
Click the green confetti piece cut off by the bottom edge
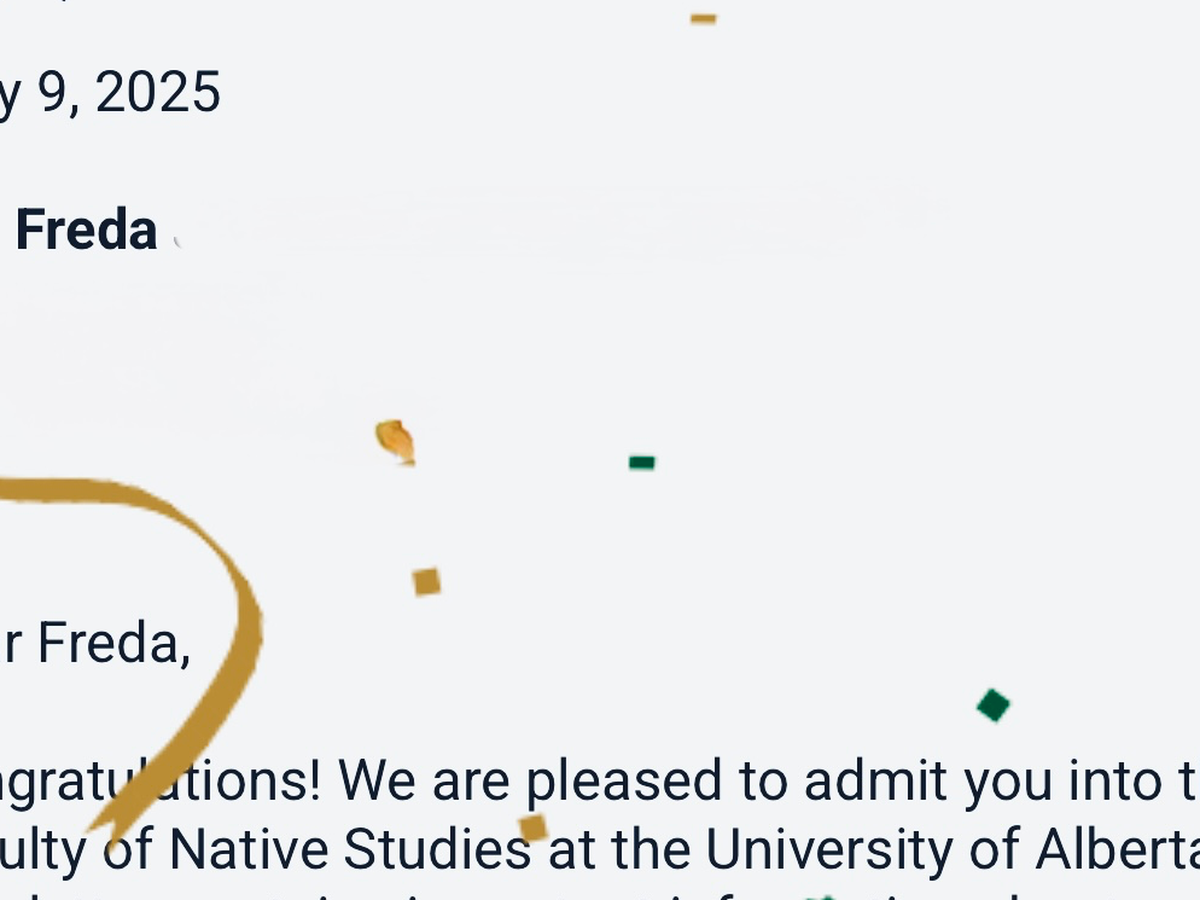(x=822, y=896)
